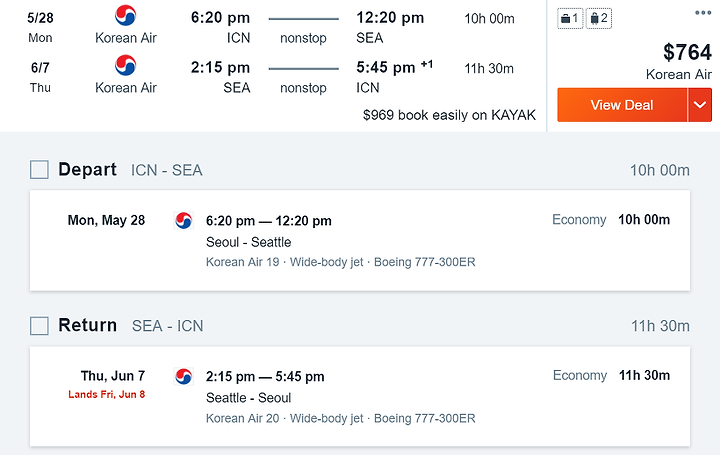Click airline logo in Seoul - Seattle segment
The height and width of the screenshot is (455, 720).
click(x=184, y=220)
